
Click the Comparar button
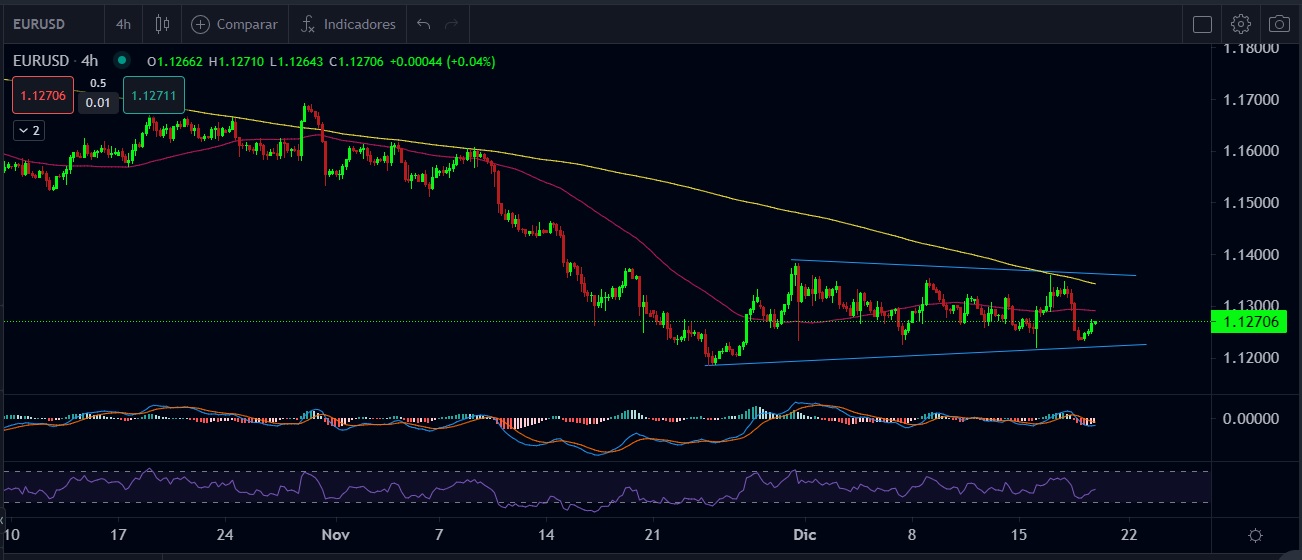234,23
